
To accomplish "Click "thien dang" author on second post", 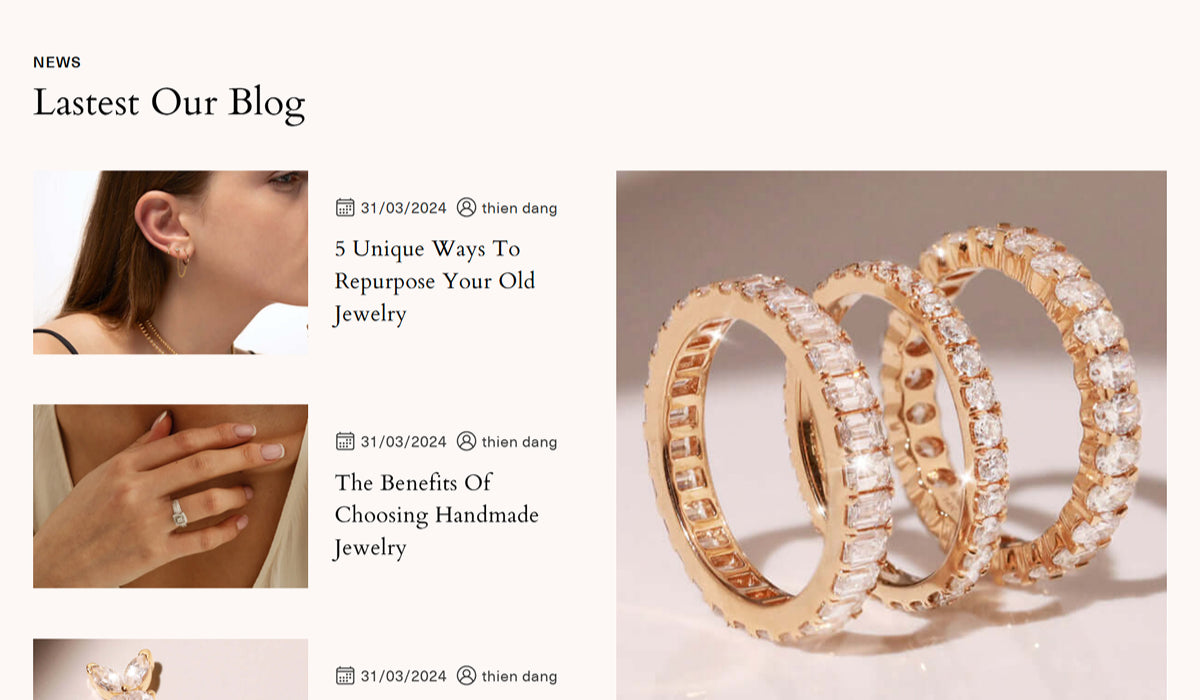I will (519, 442).
